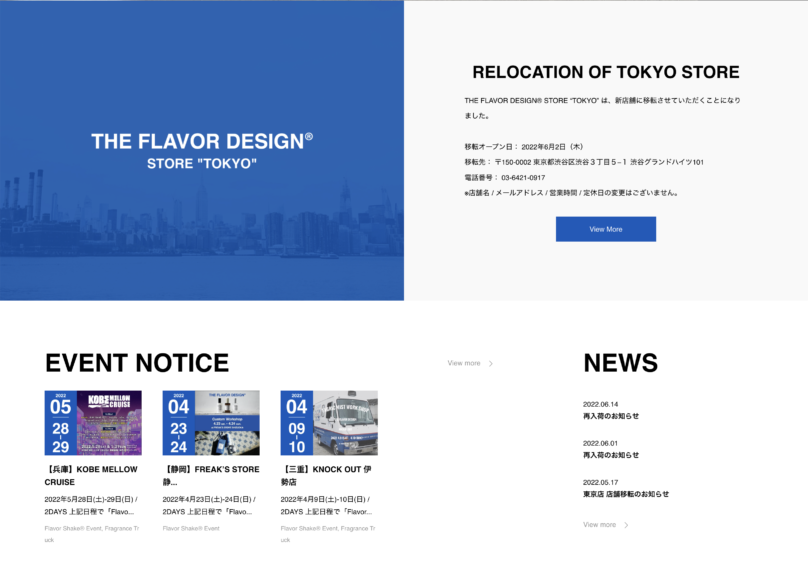Viewport: 808px width, 565px height.
Task: Select the 05 28-29 date badge
Action: click(x=60, y=423)
